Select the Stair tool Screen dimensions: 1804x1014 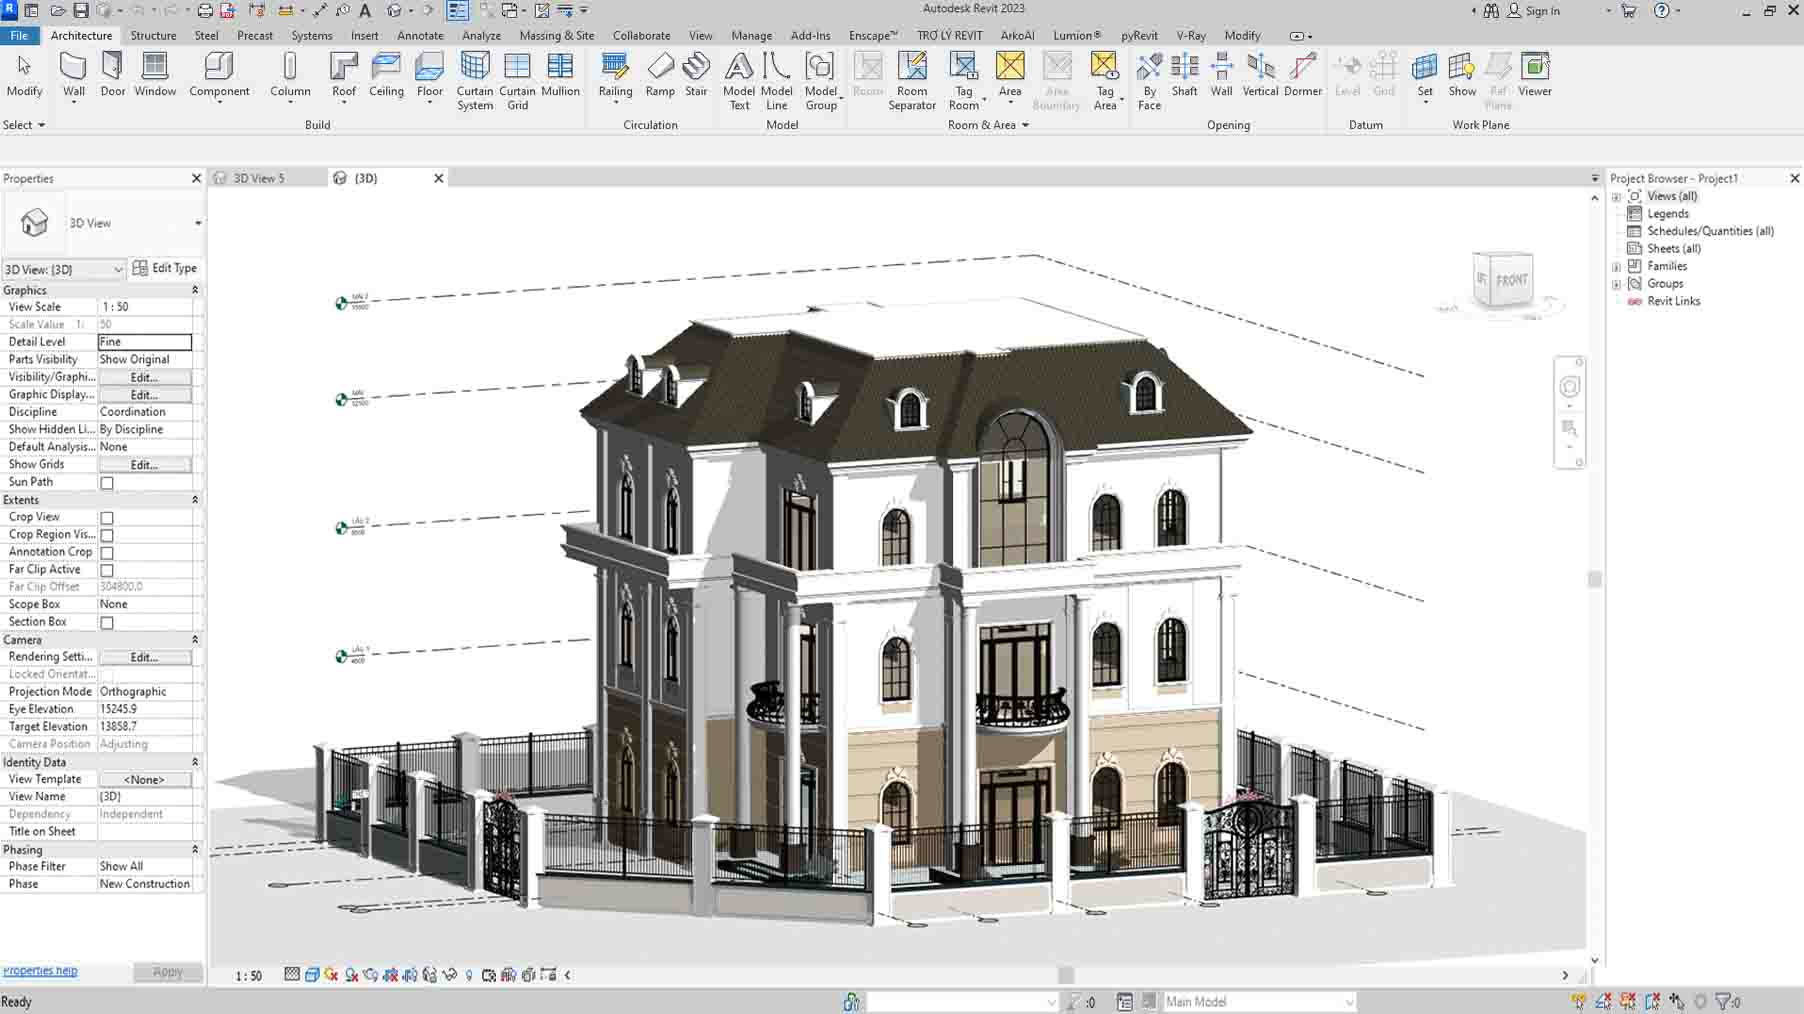click(696, 75)
